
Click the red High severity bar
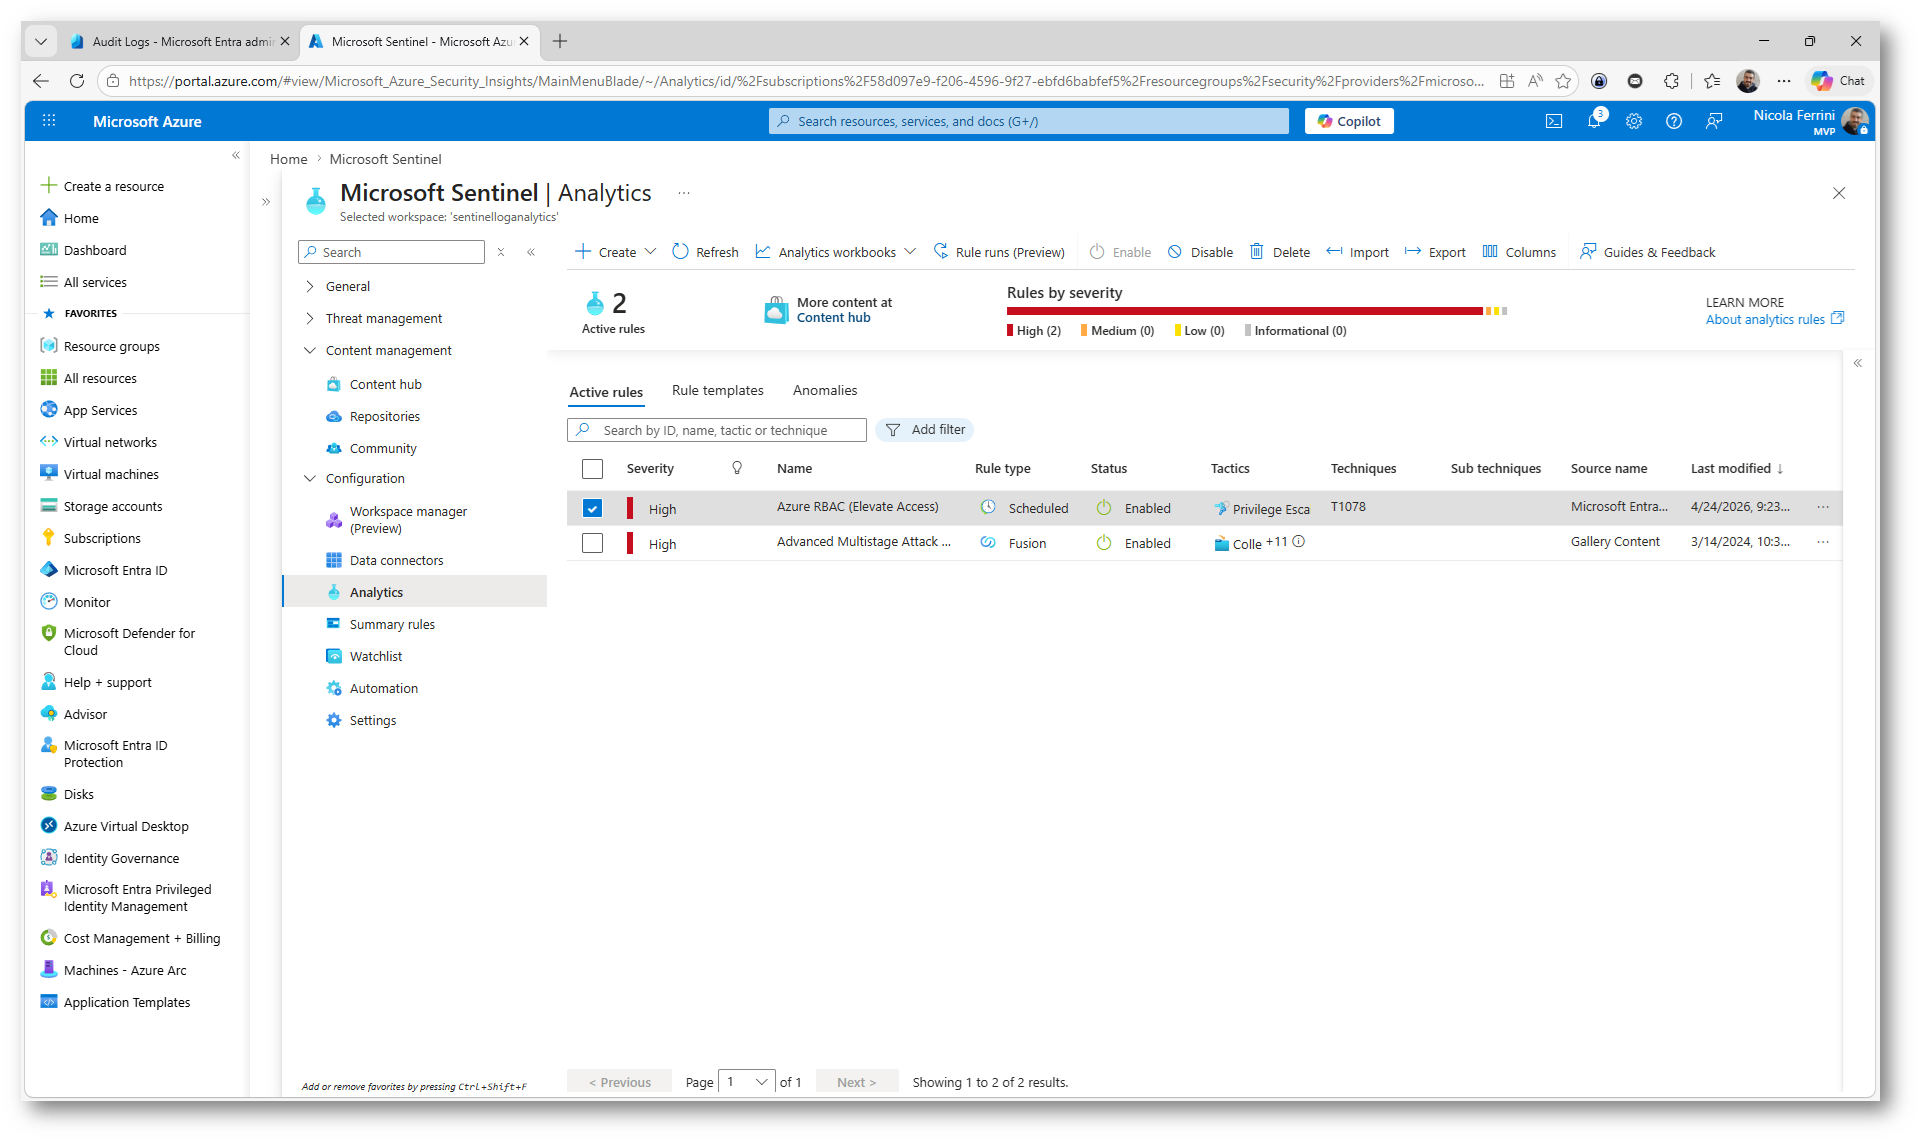(1244, 311)
